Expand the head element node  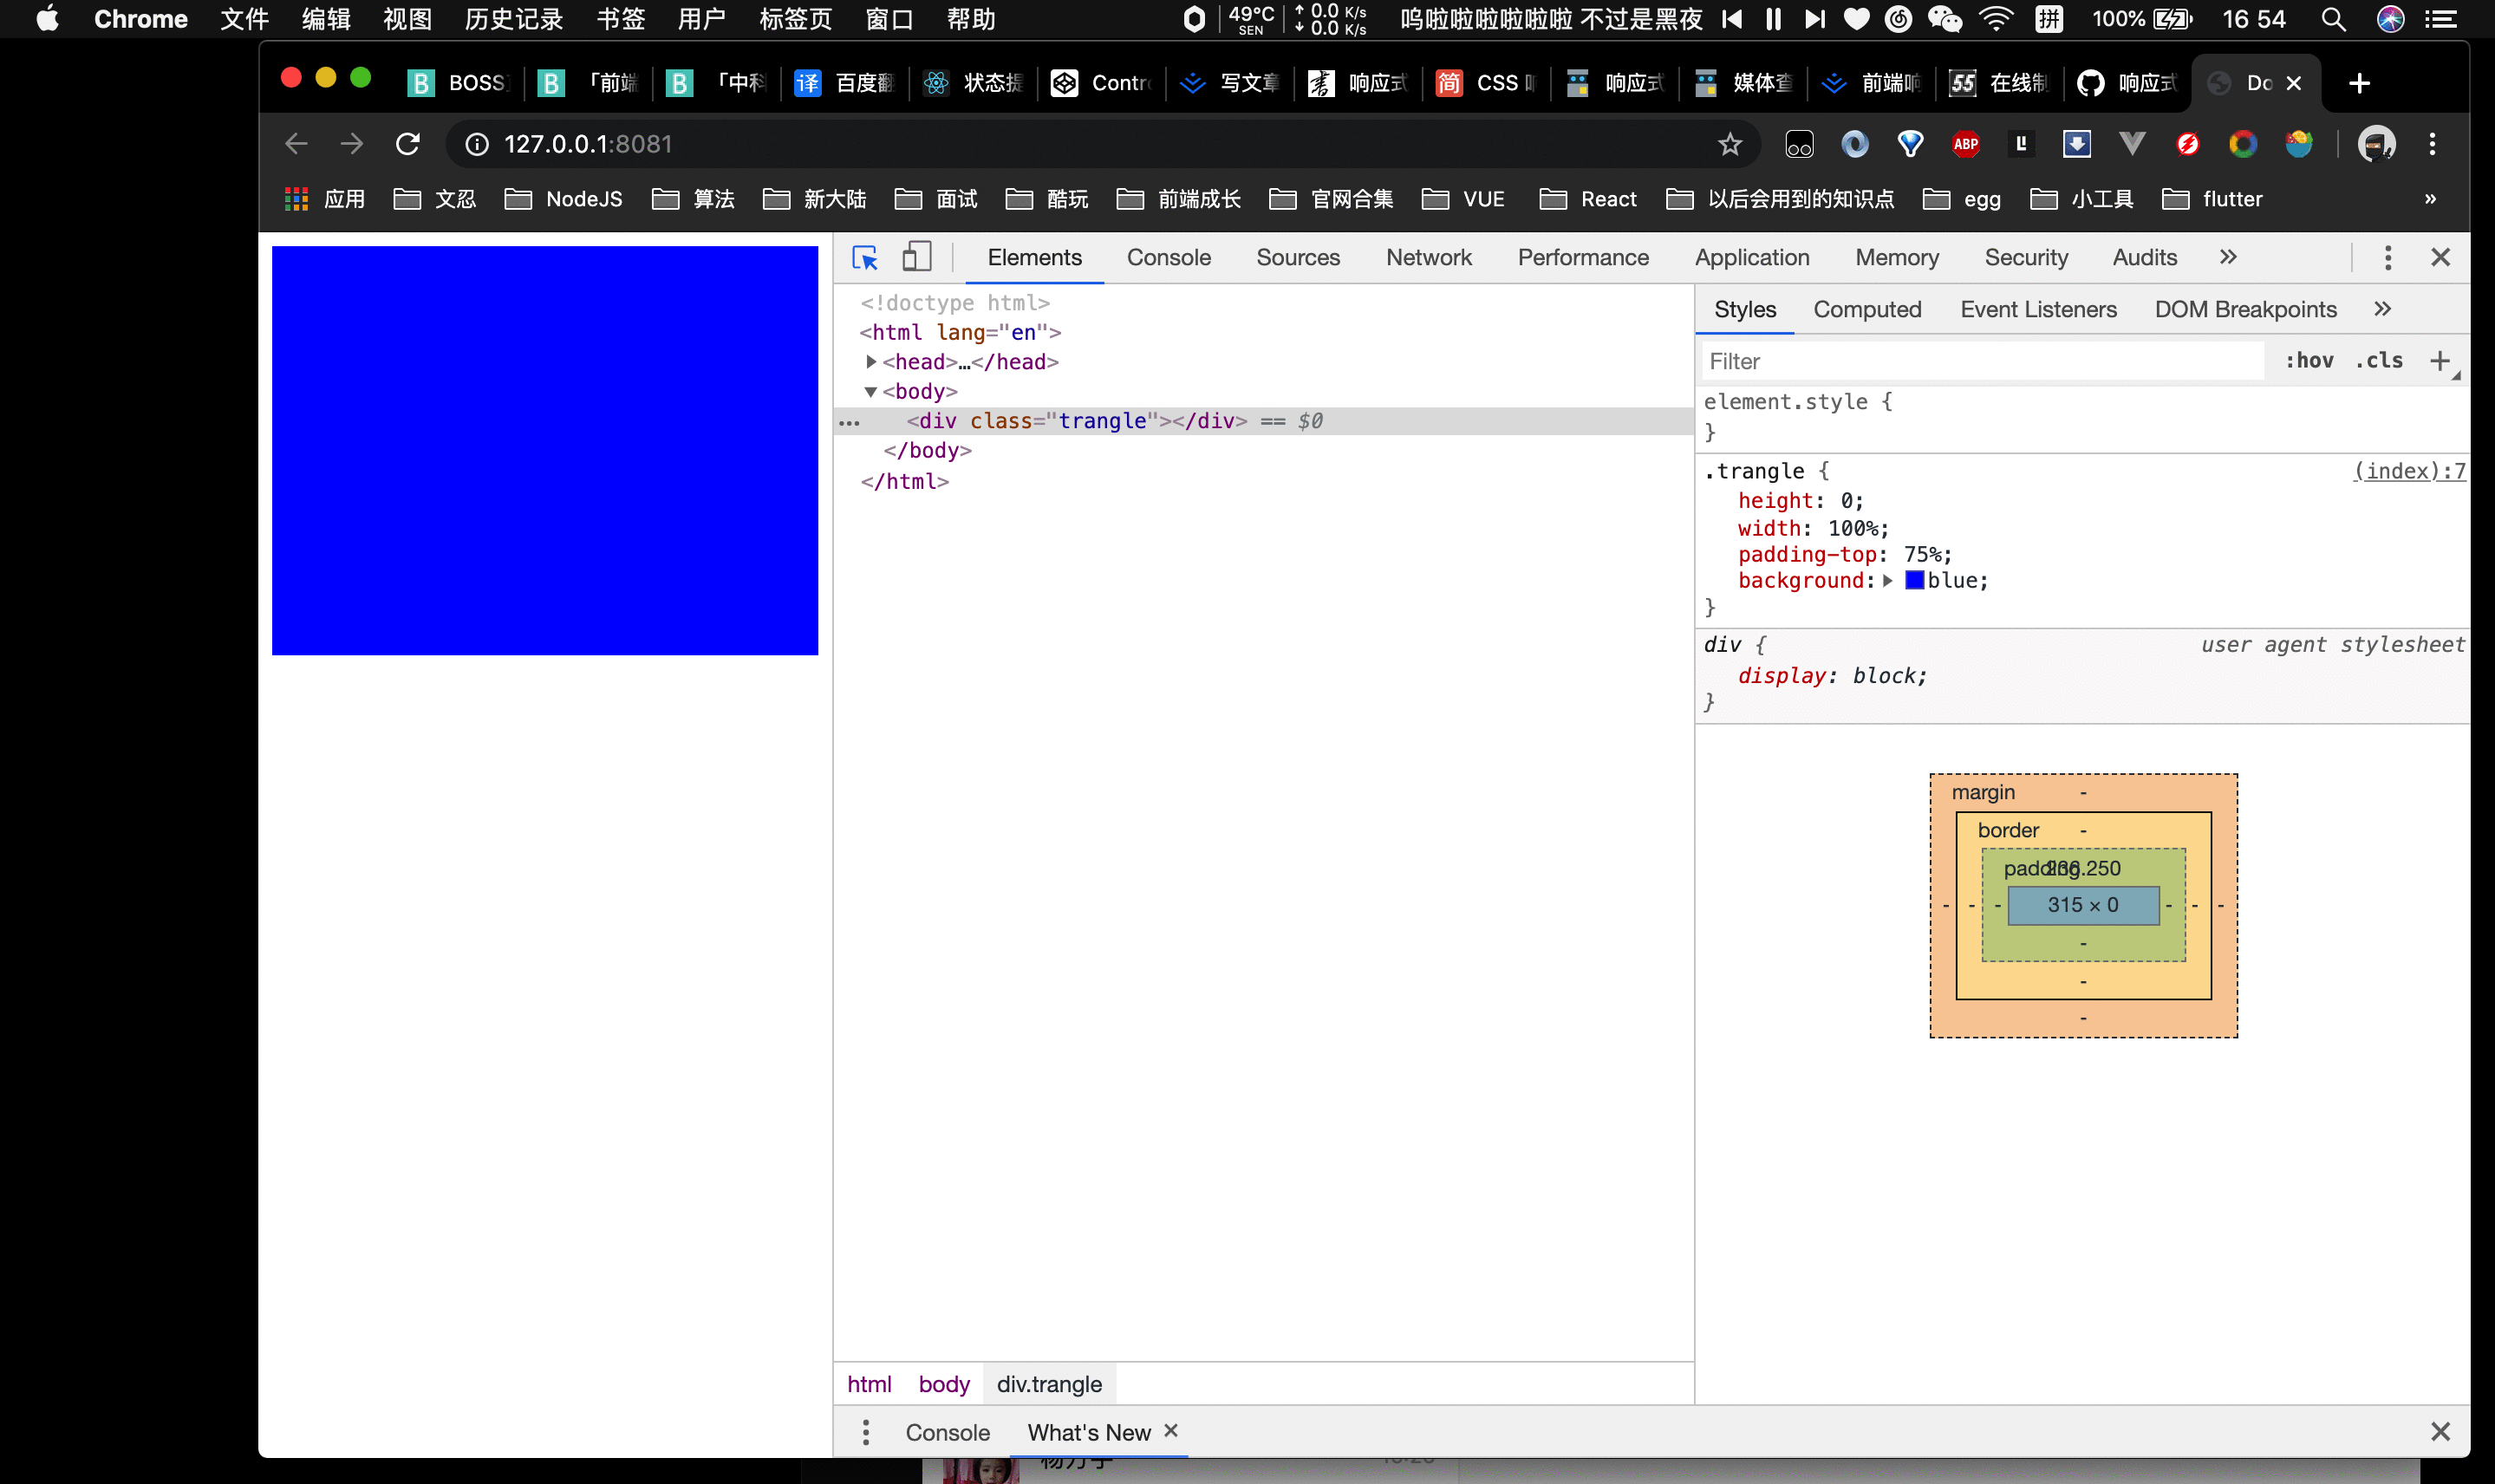pos(871,362)
